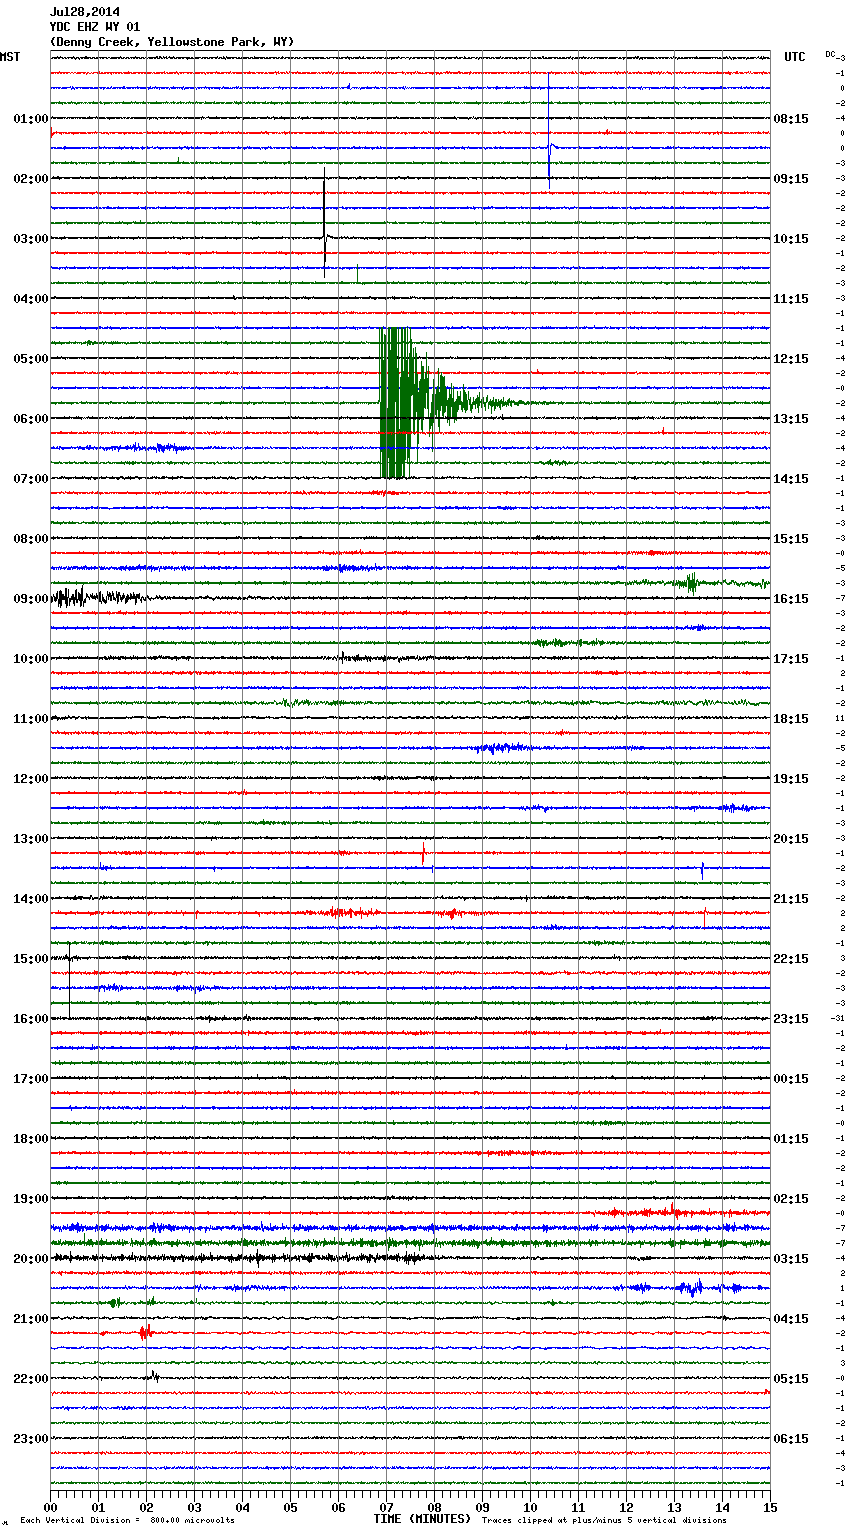Viewport: 850px width, 1534px height.
Task: Click the DC value "-31" beside 23:15
Action: click(837, 1019)
